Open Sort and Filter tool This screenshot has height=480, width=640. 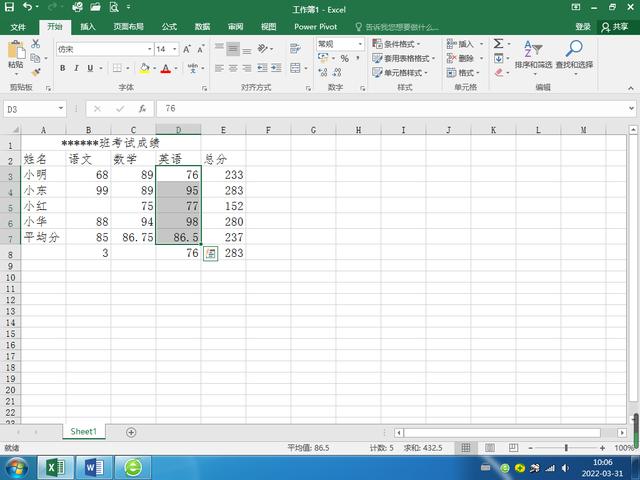tap(533, 55)
